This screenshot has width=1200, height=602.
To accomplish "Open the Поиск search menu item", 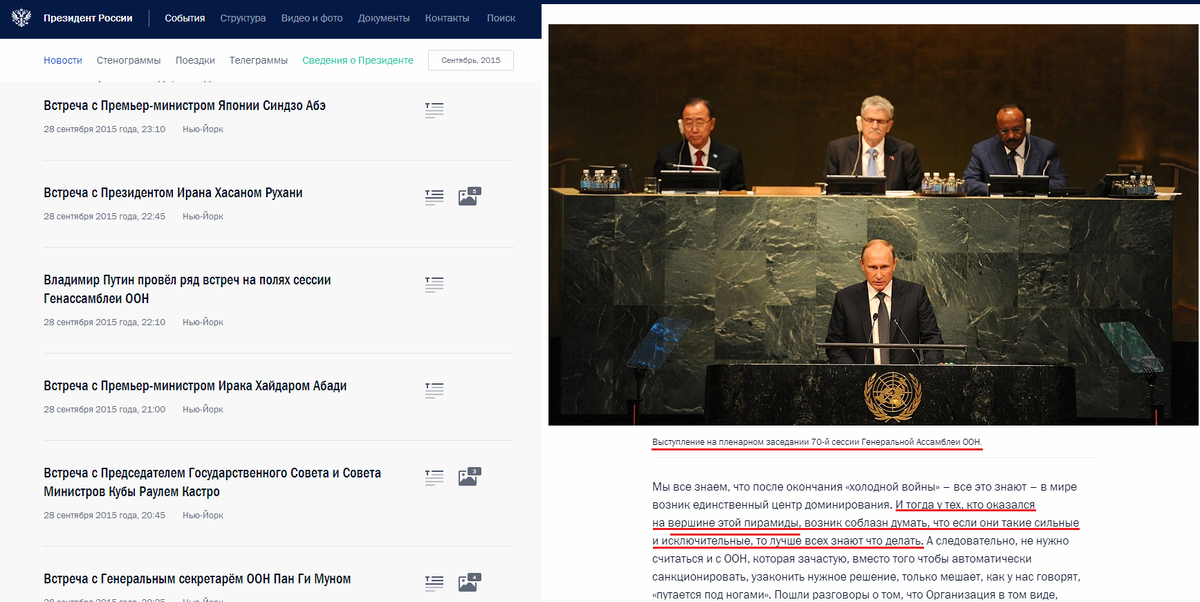I will [501, 18].
